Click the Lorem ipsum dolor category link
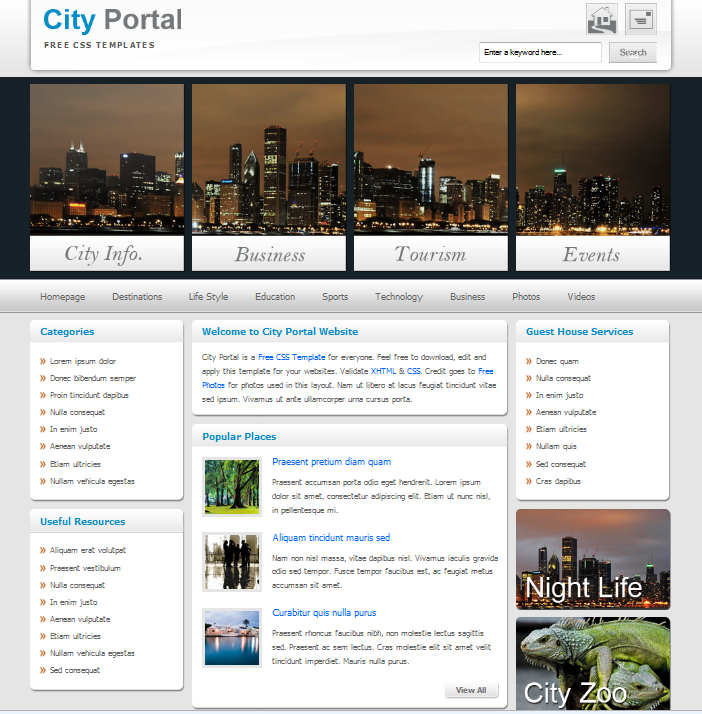The width and height of the screenshot is (702, 714). (83, 361)
